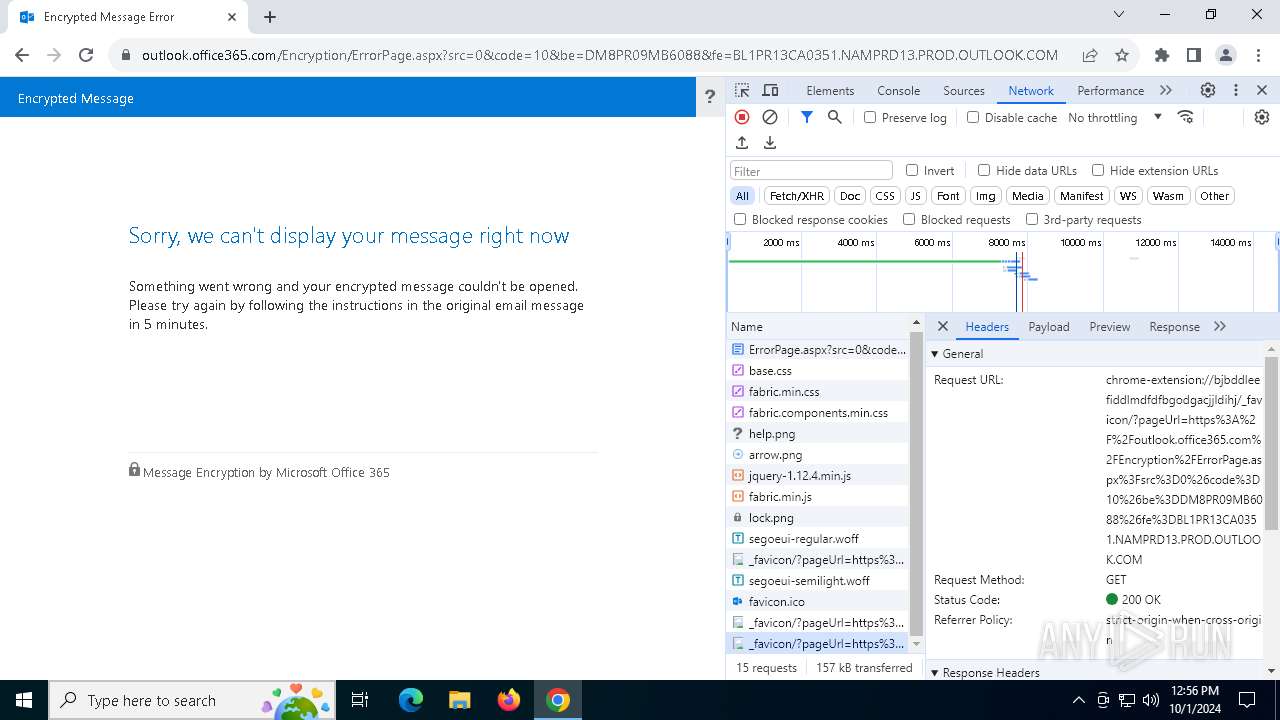Bookmark this tab with star icon
1280x720 pixels.
[1122, 55]
